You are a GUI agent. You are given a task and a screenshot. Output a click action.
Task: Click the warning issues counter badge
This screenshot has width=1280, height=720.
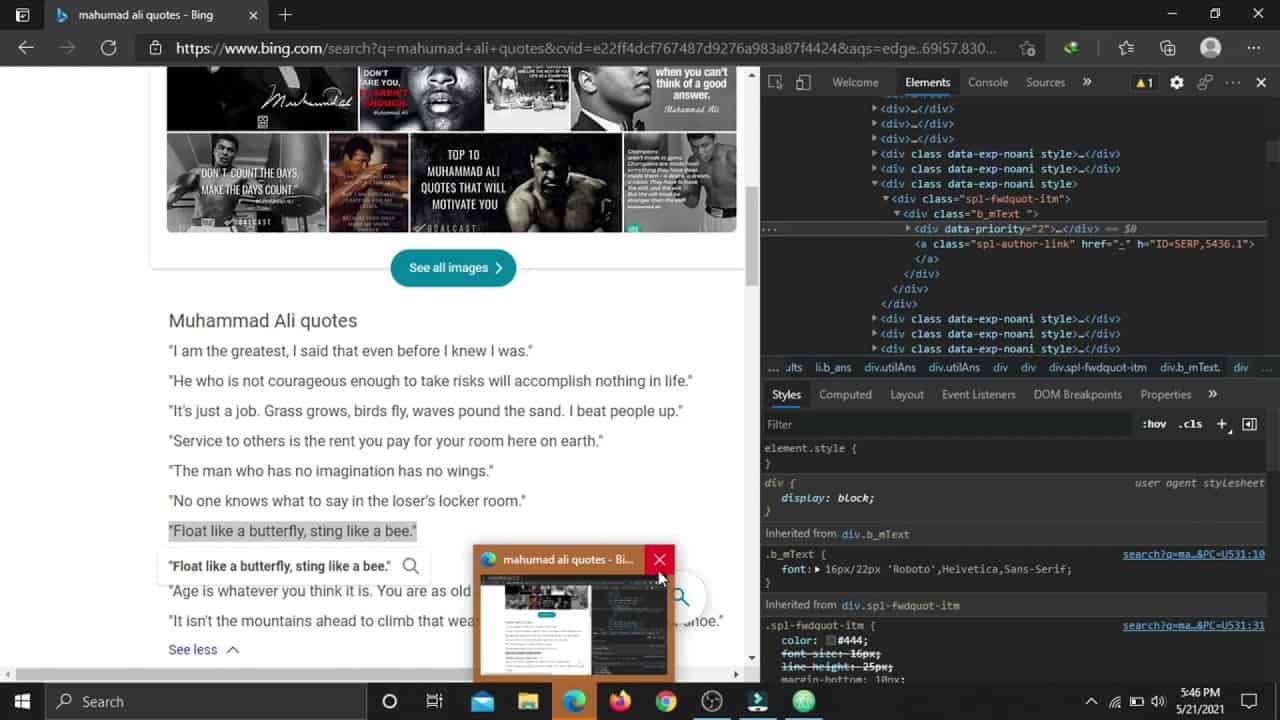click(1144, 83)
